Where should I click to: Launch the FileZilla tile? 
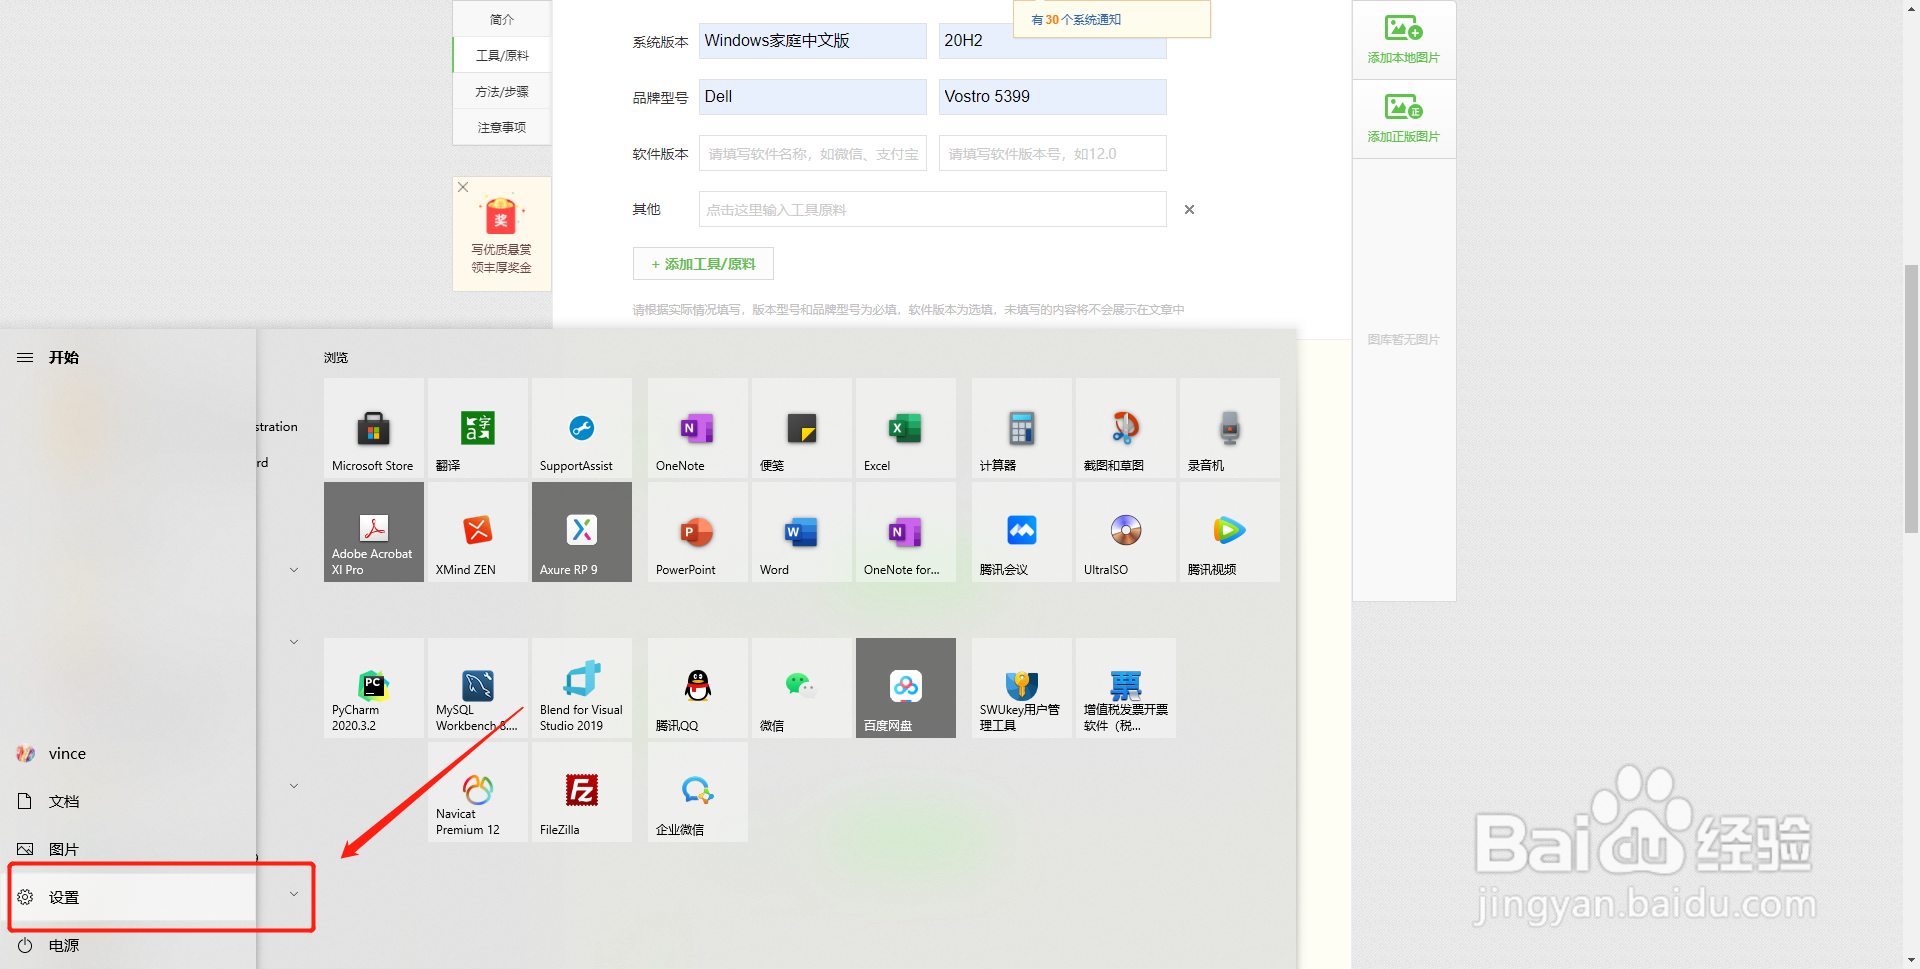click(581, 792)
